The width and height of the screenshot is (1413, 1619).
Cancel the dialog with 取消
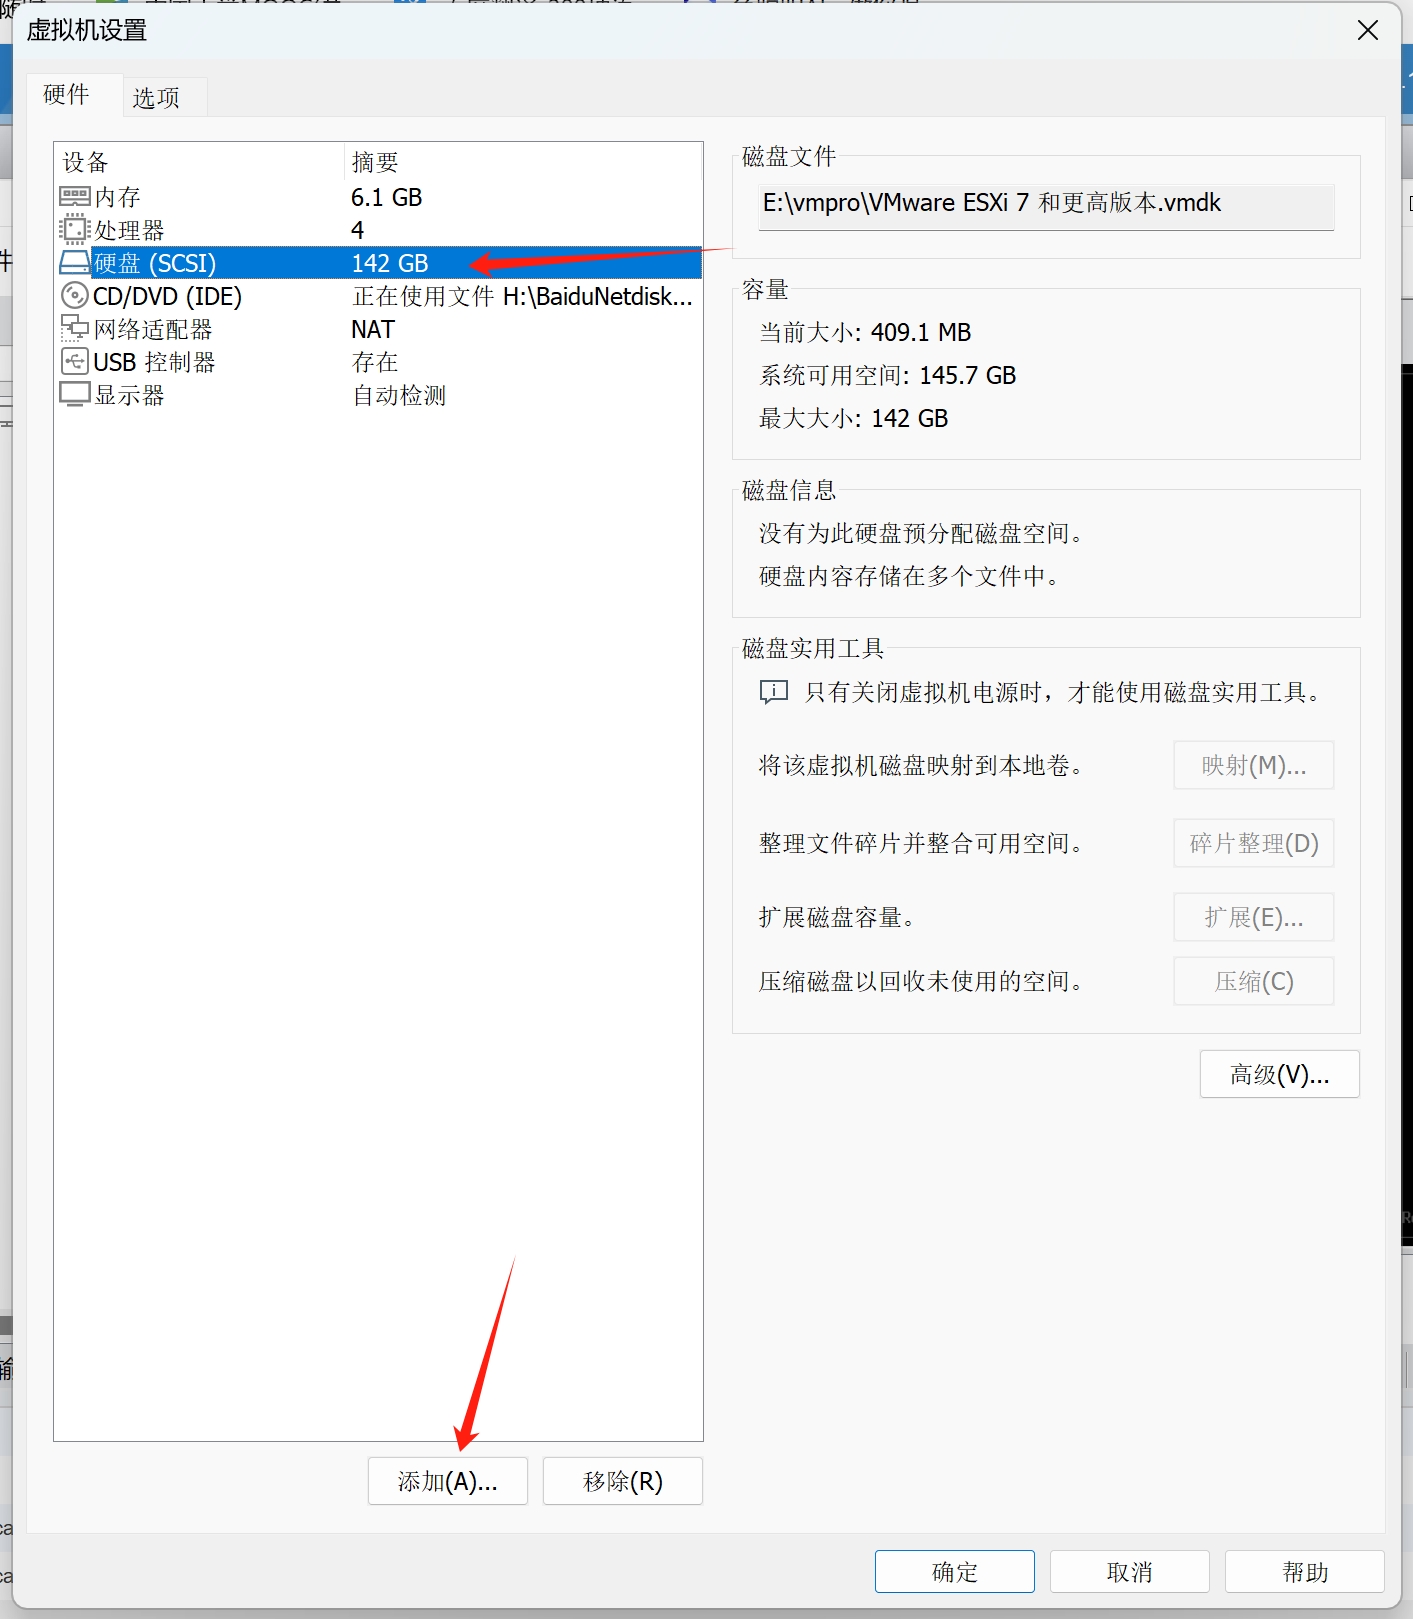pos(1129,1572)
